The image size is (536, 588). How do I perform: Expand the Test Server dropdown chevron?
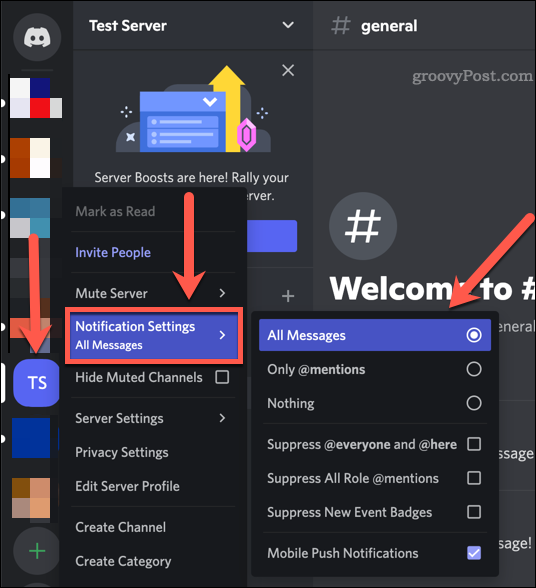[x=288, y=25]
